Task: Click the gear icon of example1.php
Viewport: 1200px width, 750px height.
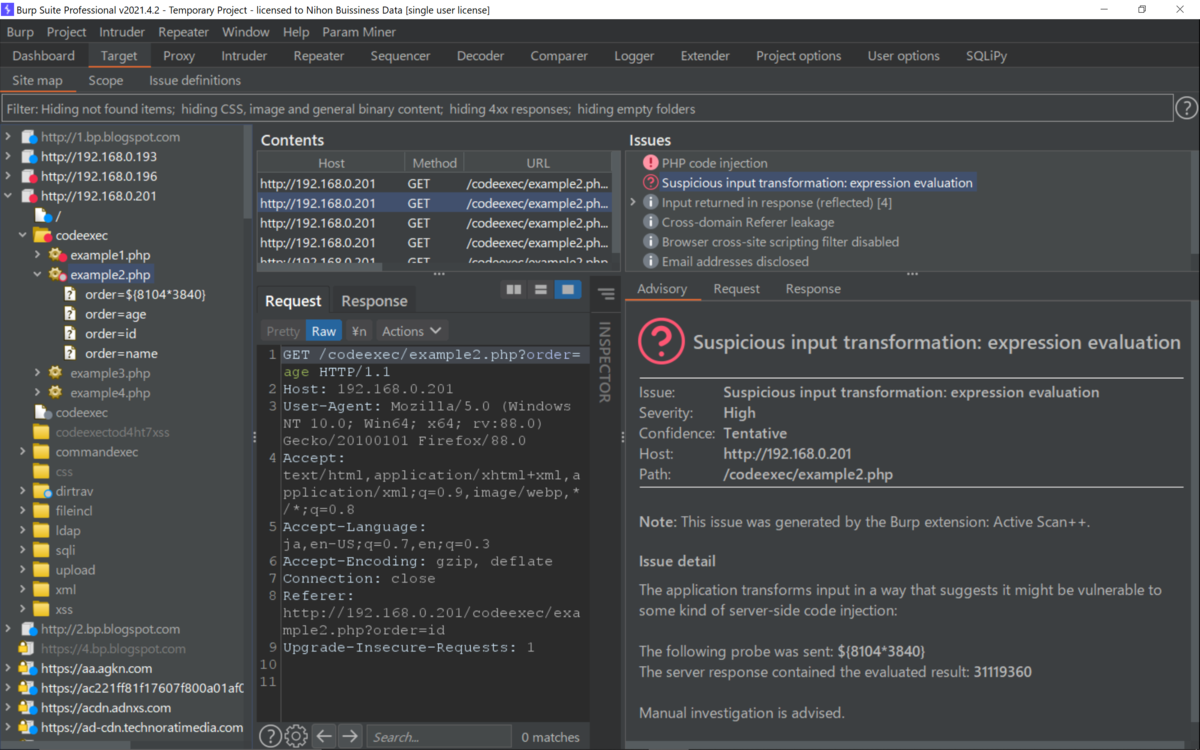Action: tap(57, 256)
